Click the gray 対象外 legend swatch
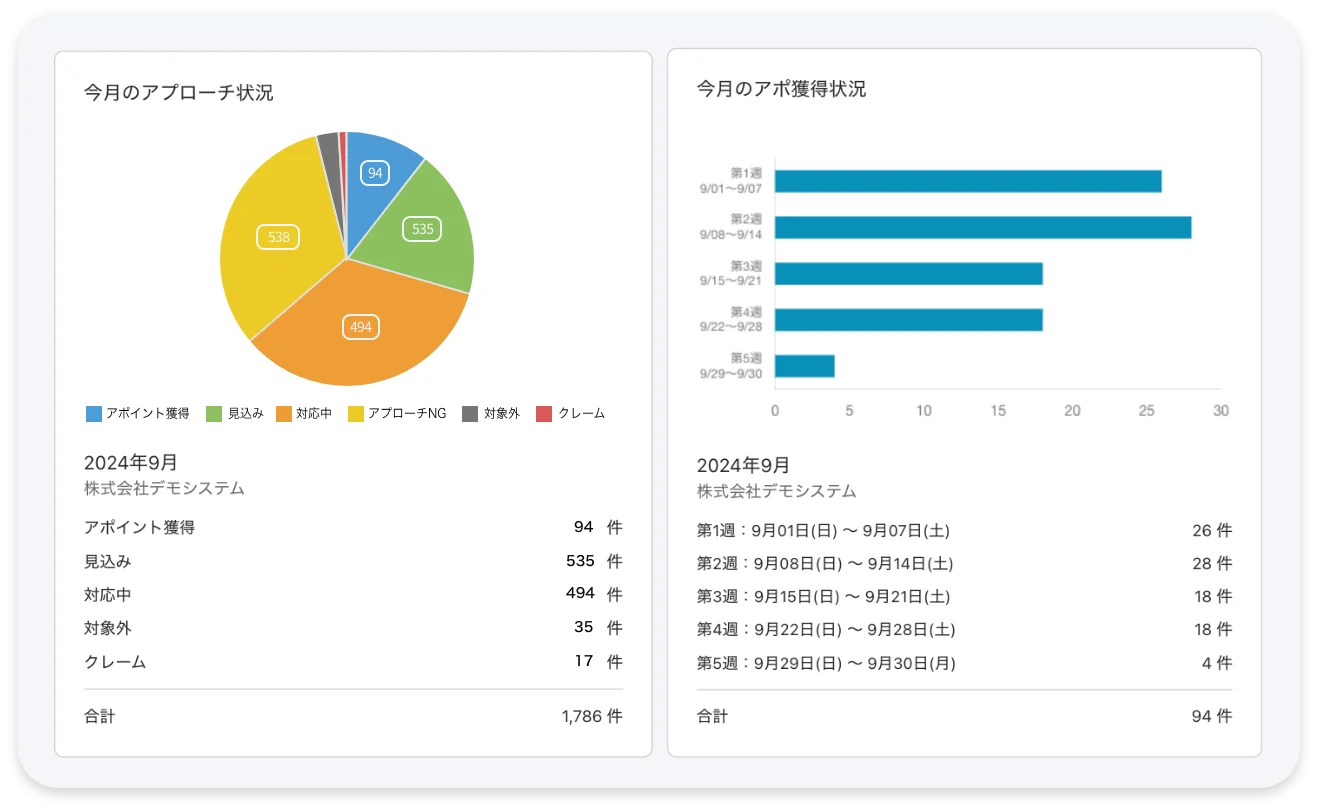This screenshot has width=1318, height=812. point(470,414)
